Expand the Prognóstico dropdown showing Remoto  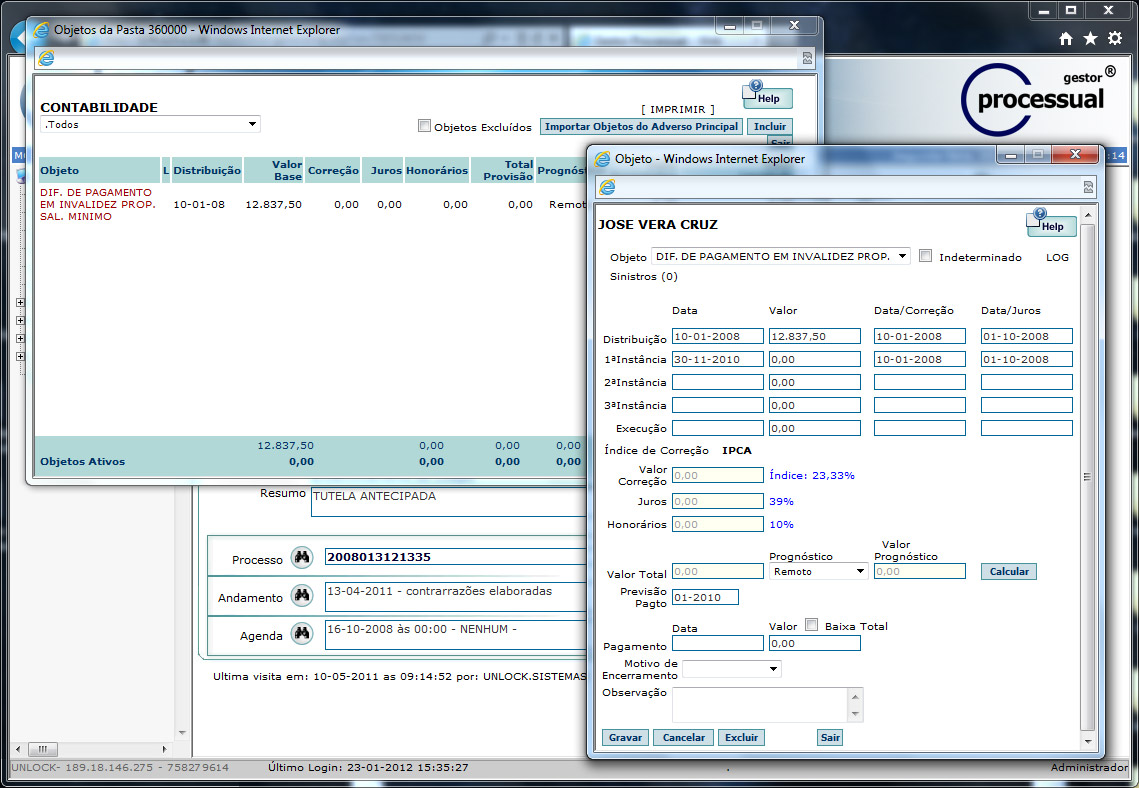tap(818, 571)
